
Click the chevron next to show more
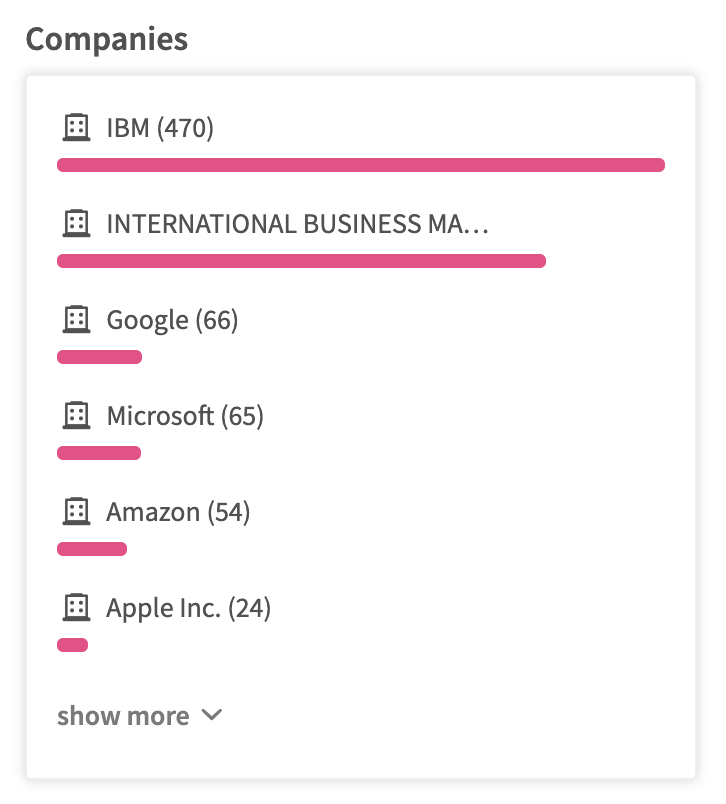[x=211, y=716]
